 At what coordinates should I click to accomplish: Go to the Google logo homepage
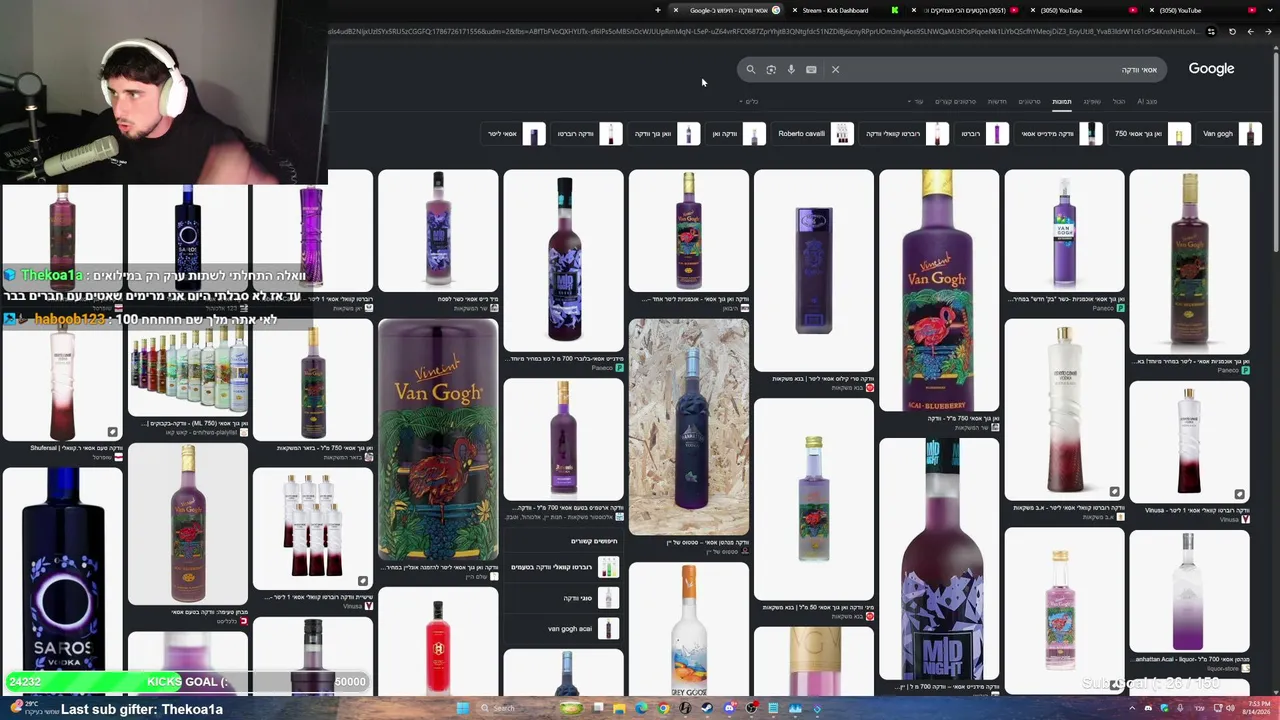1211,69
